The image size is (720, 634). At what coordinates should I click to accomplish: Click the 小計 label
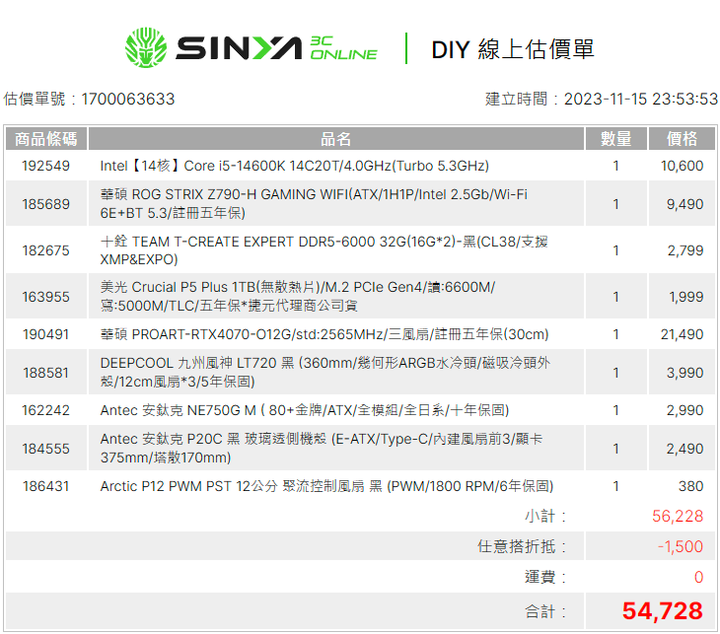[x=545, y=516]
